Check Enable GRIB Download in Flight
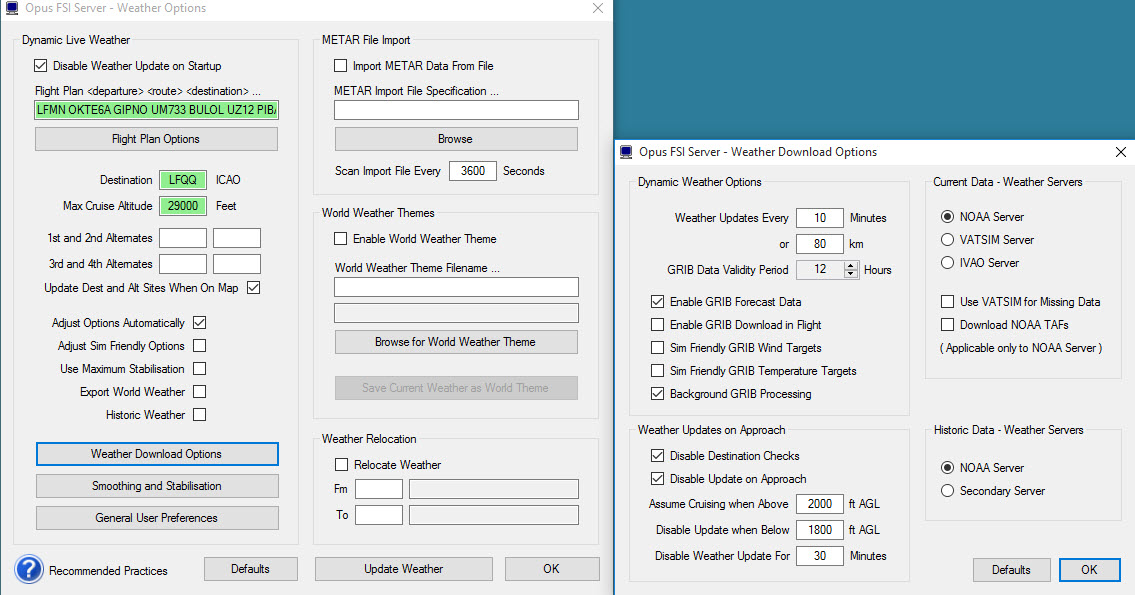 (x=657, y=325)
